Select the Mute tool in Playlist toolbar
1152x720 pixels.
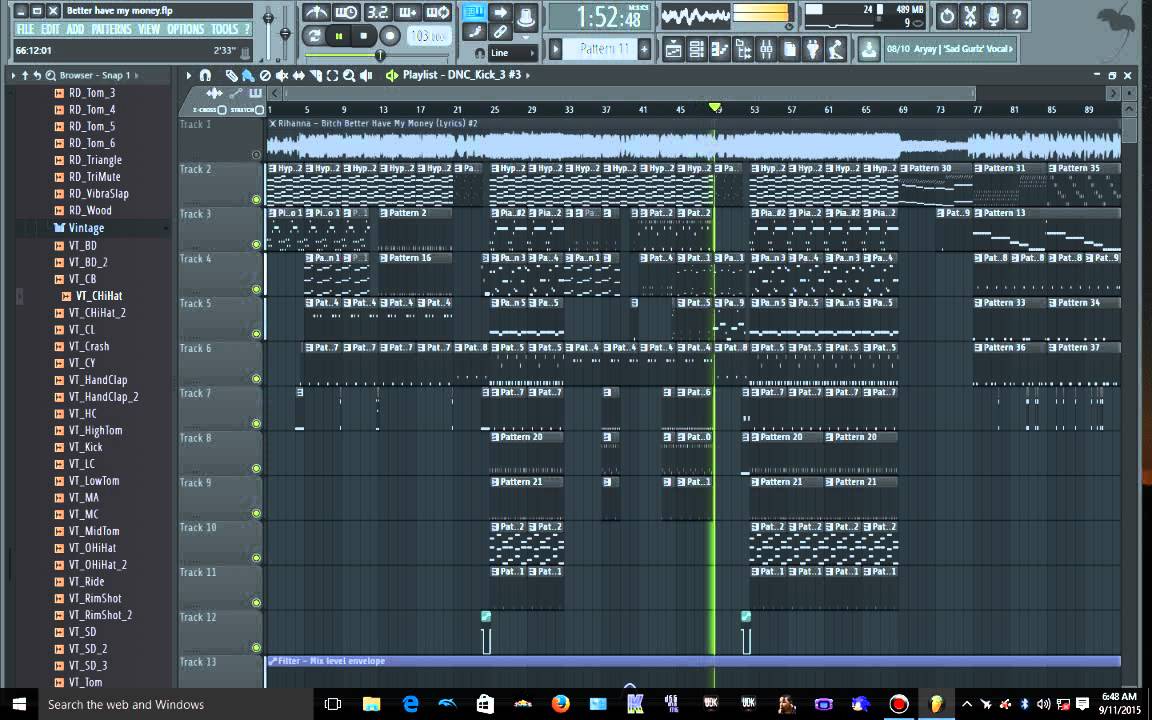click(x=281, y=75)
